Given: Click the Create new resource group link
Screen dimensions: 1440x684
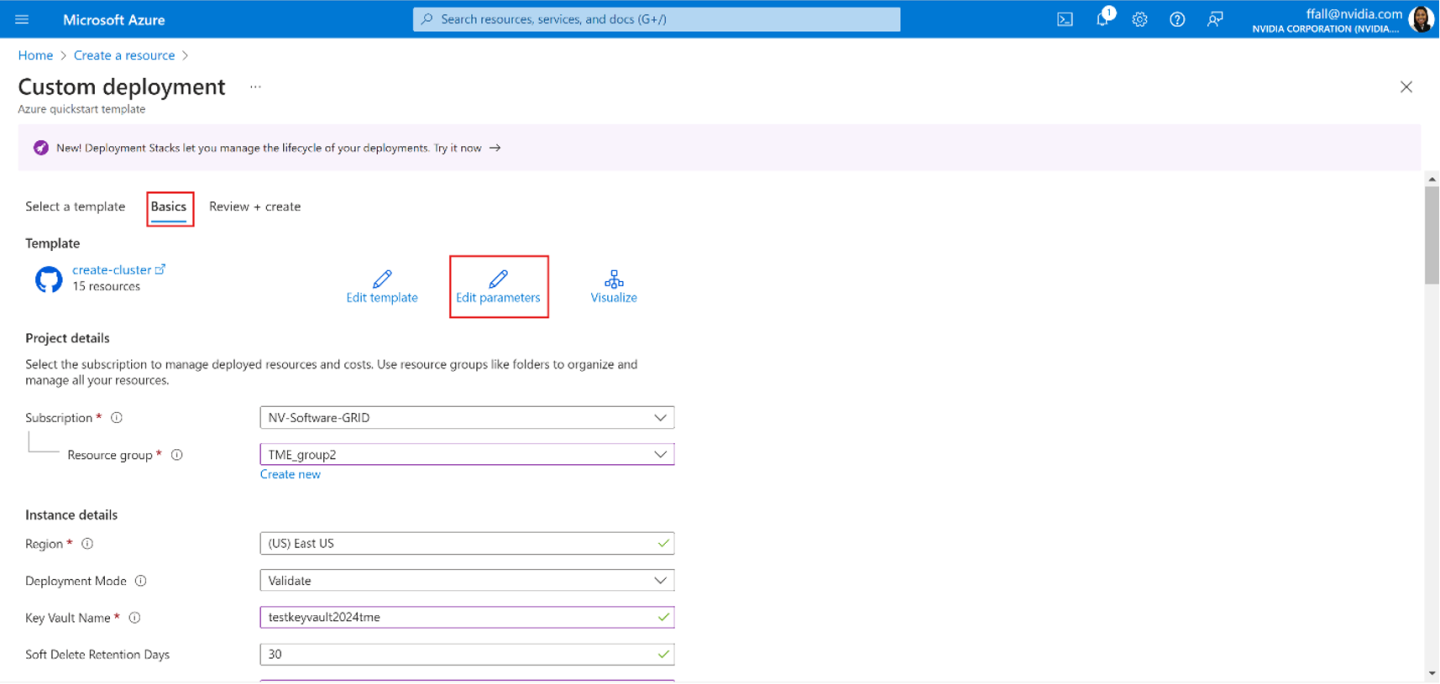Looking at the screenshot, I should click(x=290, y=475).
